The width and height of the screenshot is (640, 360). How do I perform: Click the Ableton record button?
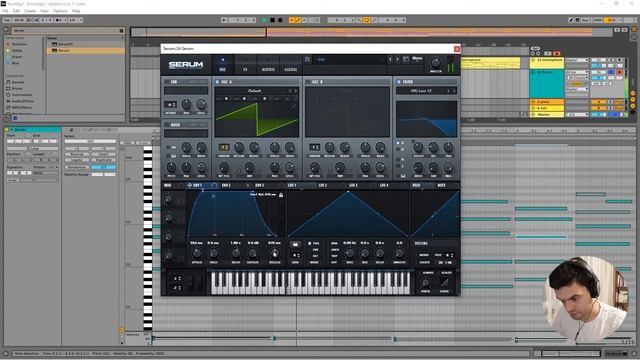coord(280,20)
